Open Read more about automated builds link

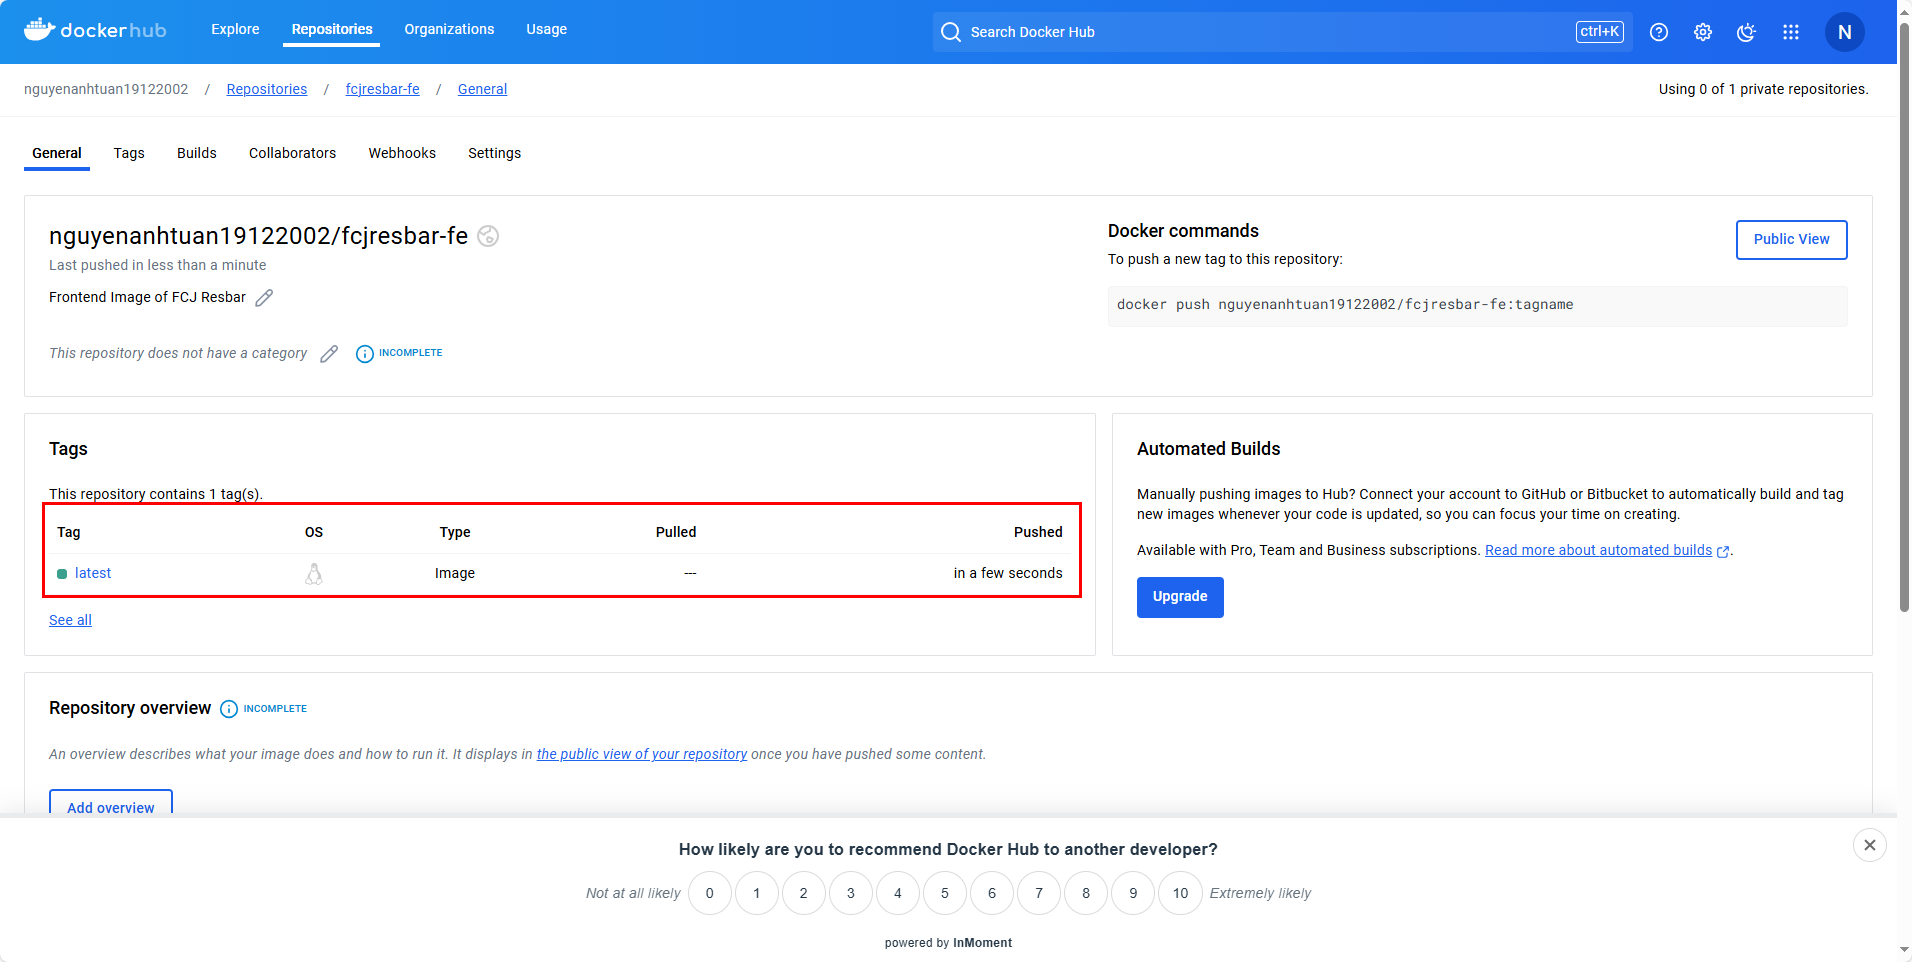(x=1598, y=550)
